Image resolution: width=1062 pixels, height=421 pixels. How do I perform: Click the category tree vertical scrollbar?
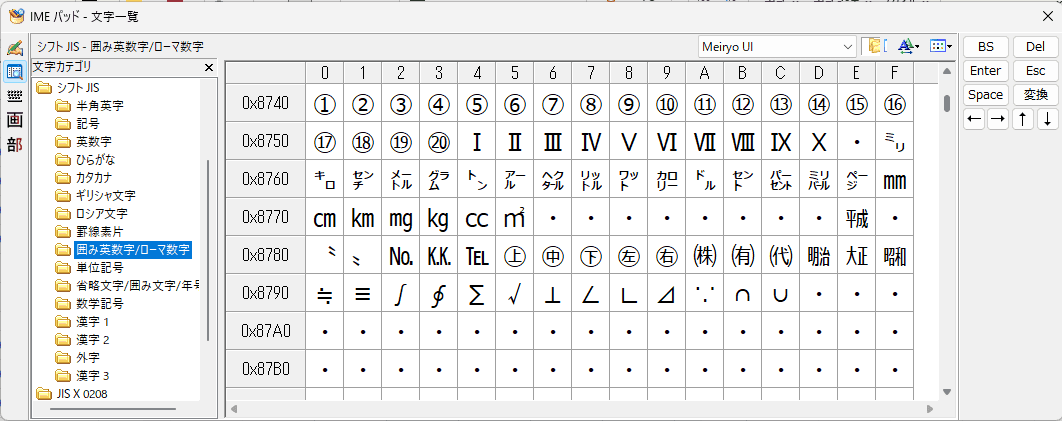[x=208, y=250]
